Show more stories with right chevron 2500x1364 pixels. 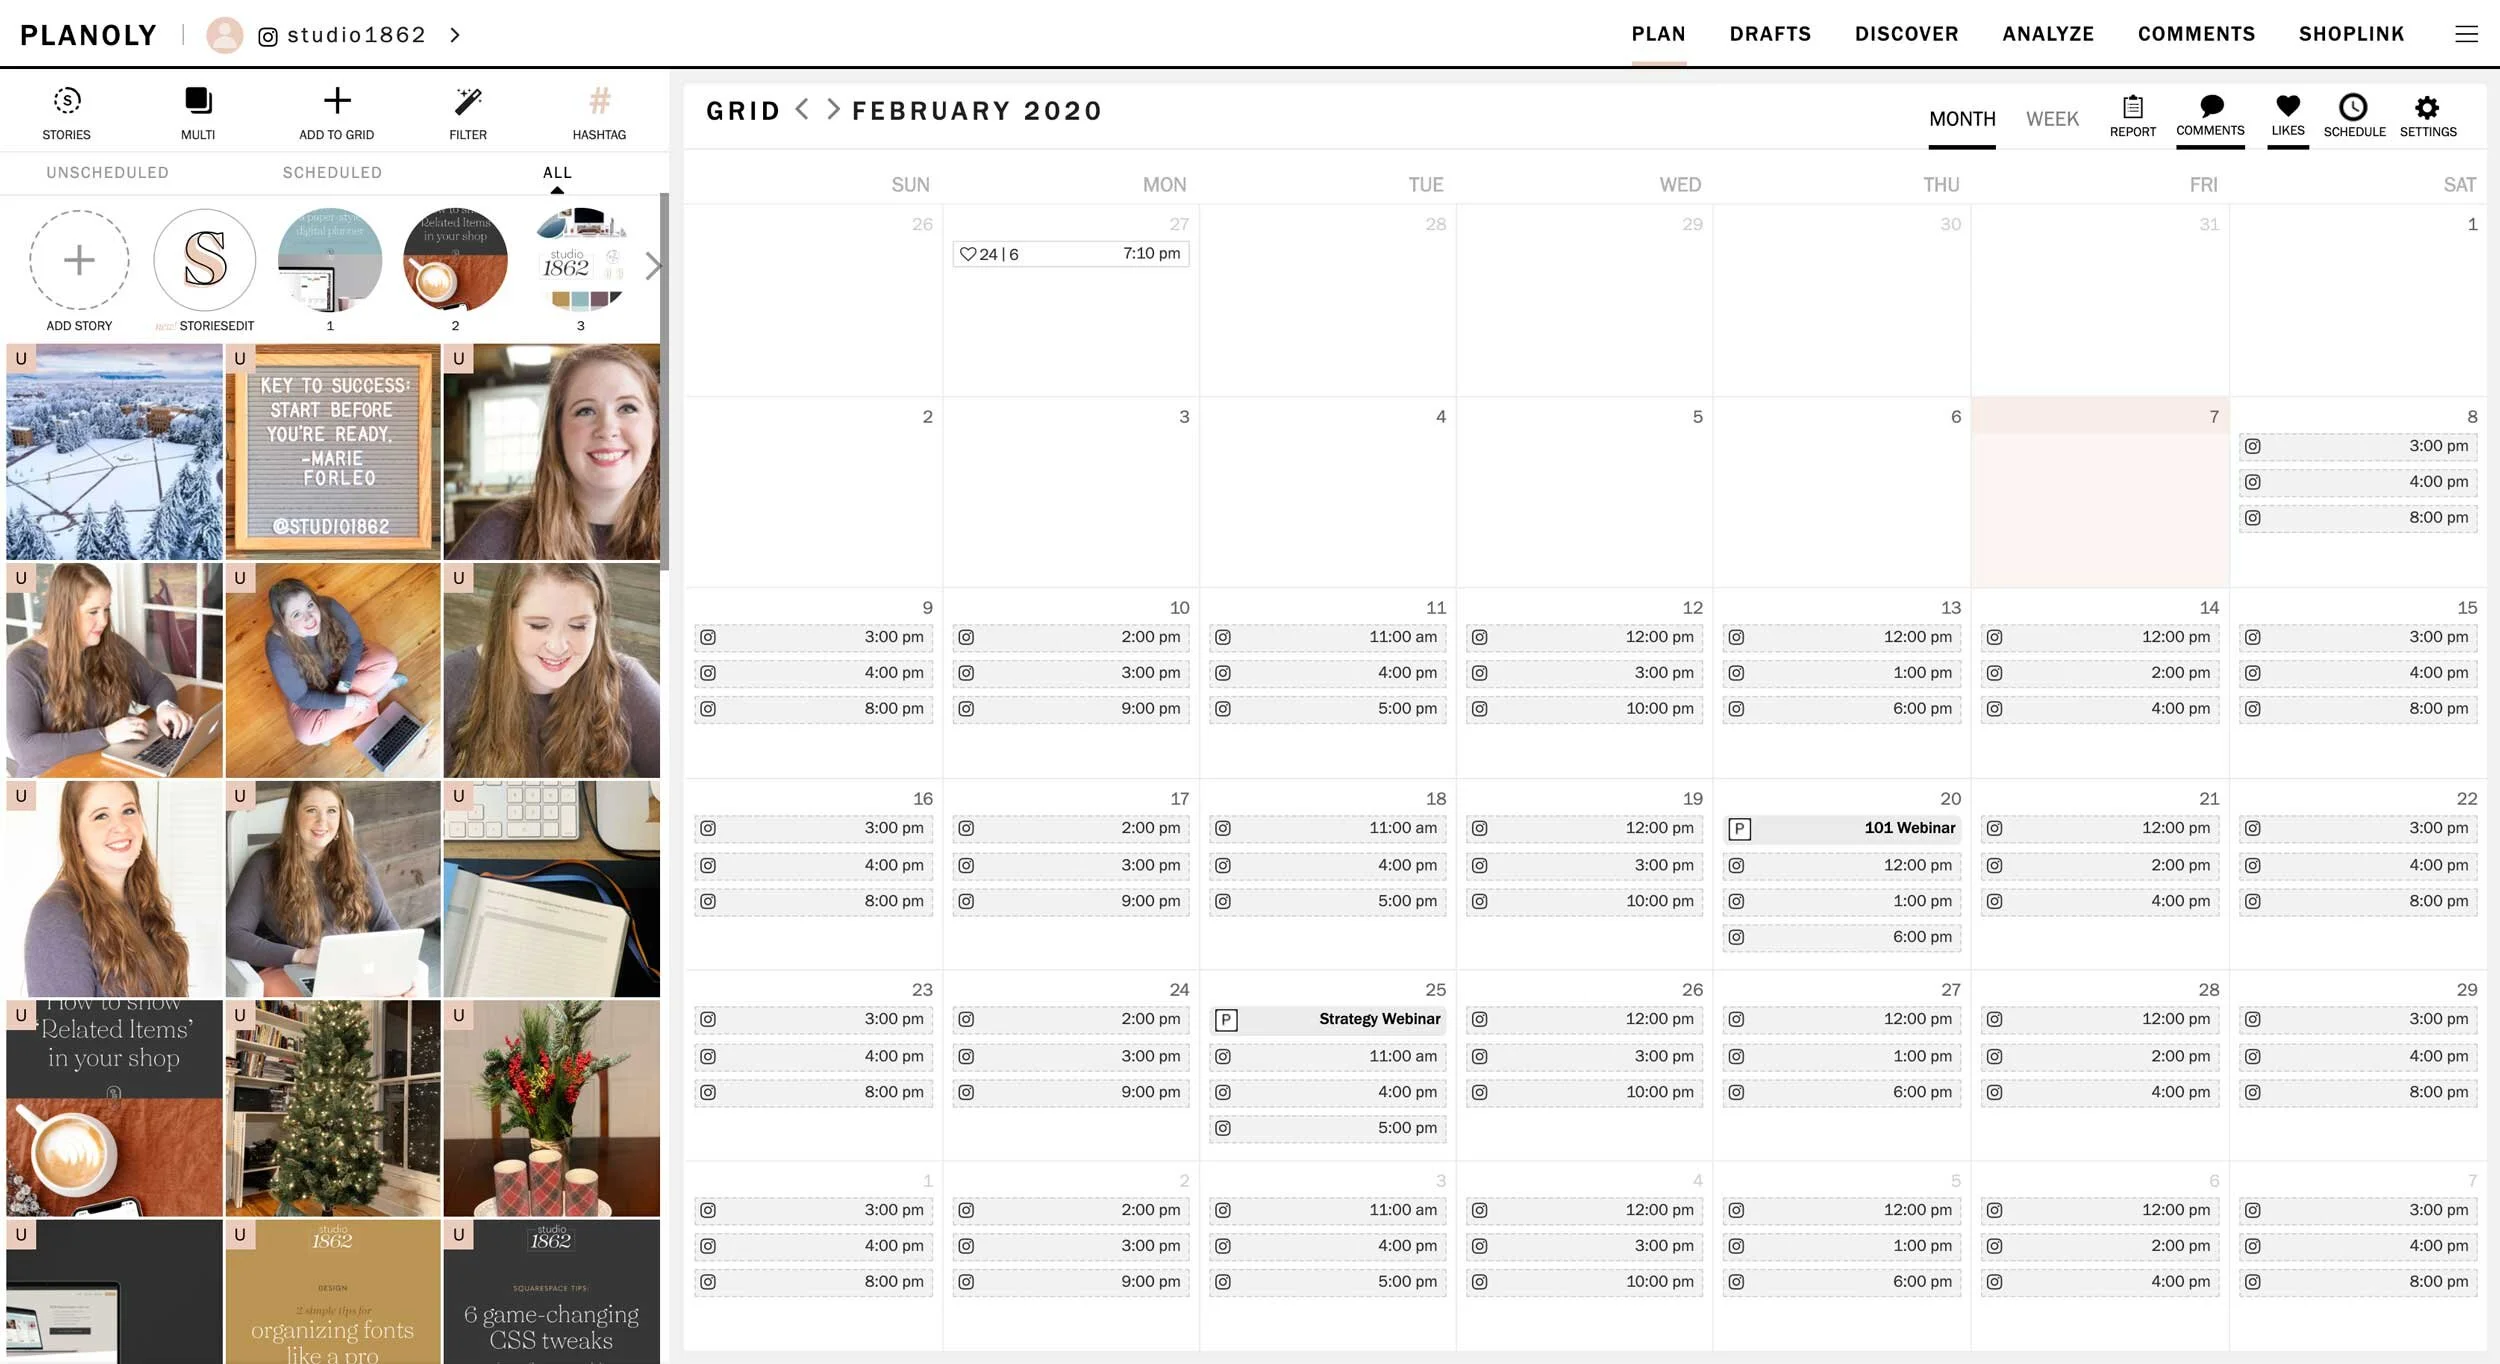[x=653, y=266]
